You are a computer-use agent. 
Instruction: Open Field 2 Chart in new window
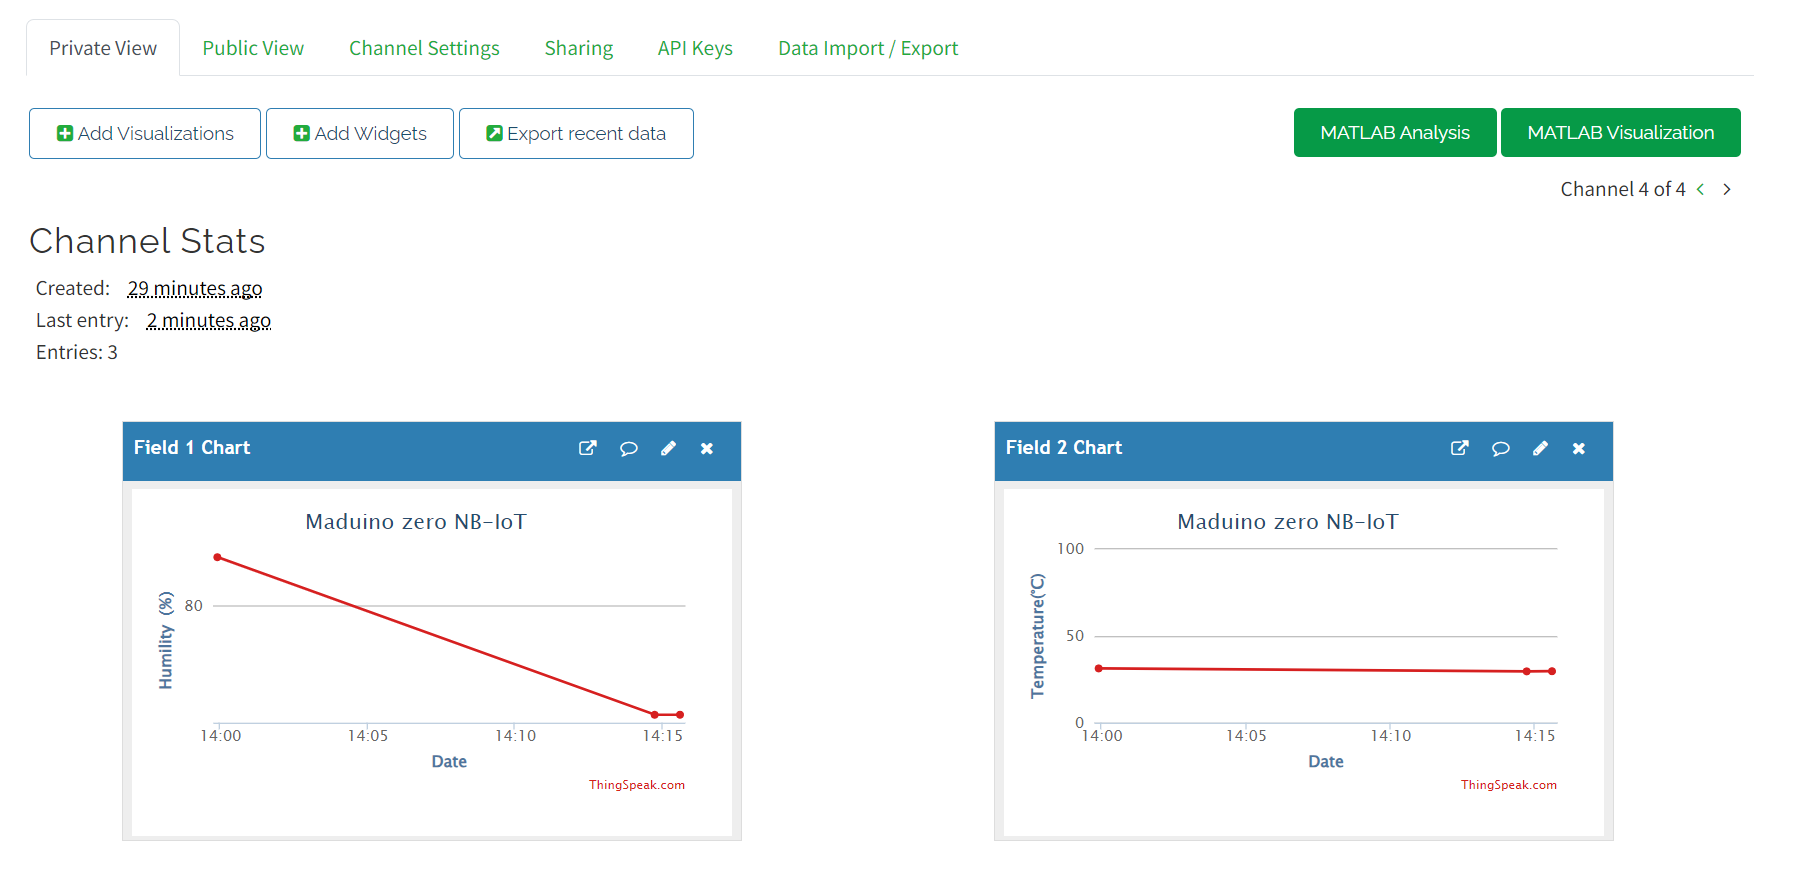pos(1460,448)
